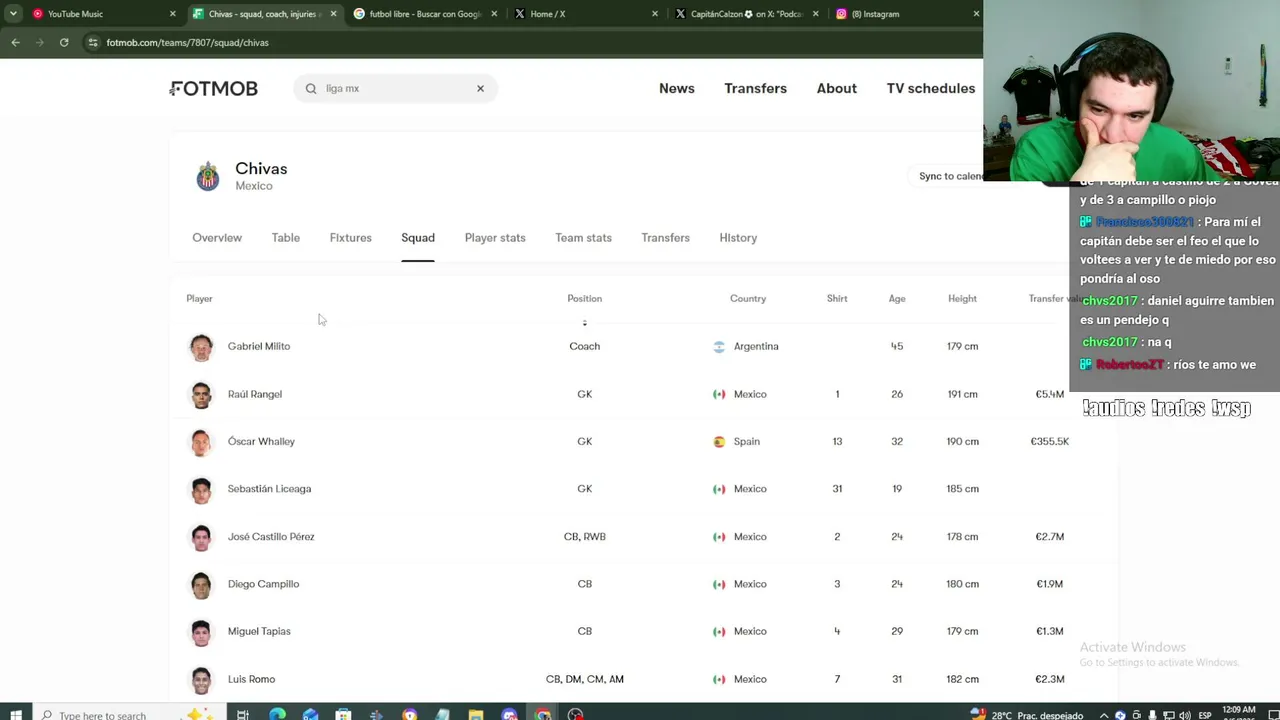Screen dimensions: 1280x720
Task: Click the Chivas team crest
Action: [x=208, y=177]
